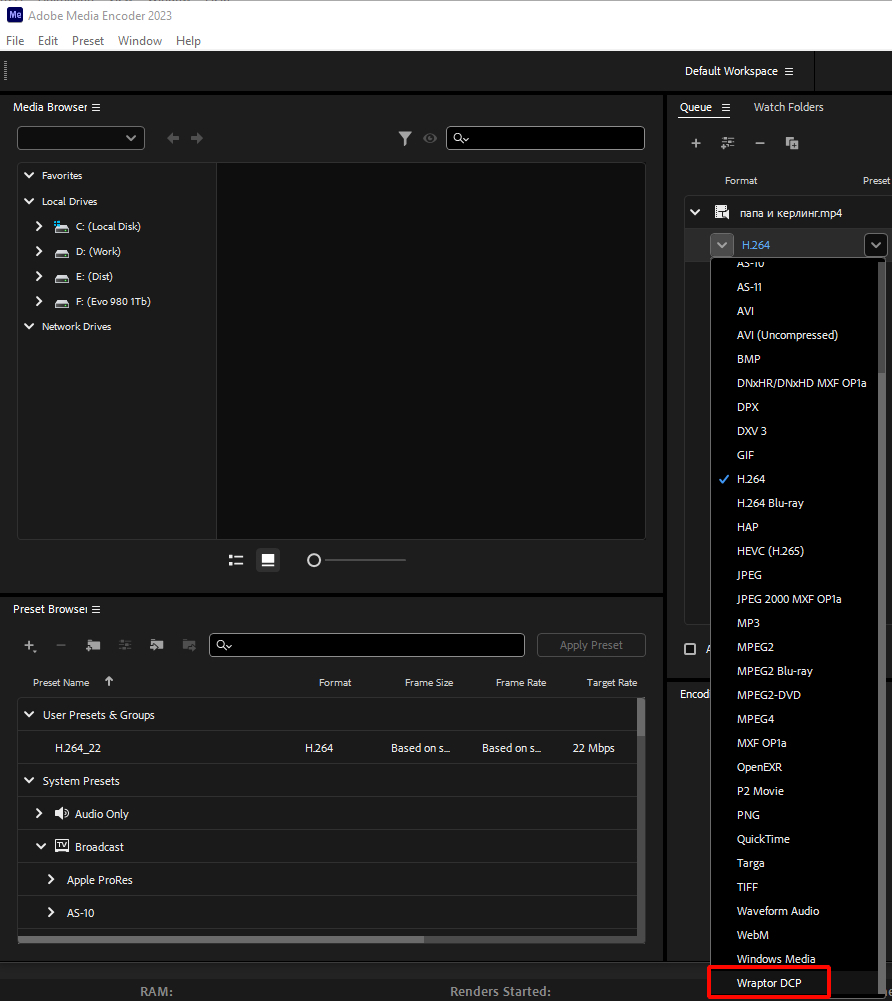Click the filter funnel icon in Media Browser

click(x=405, y=139)
